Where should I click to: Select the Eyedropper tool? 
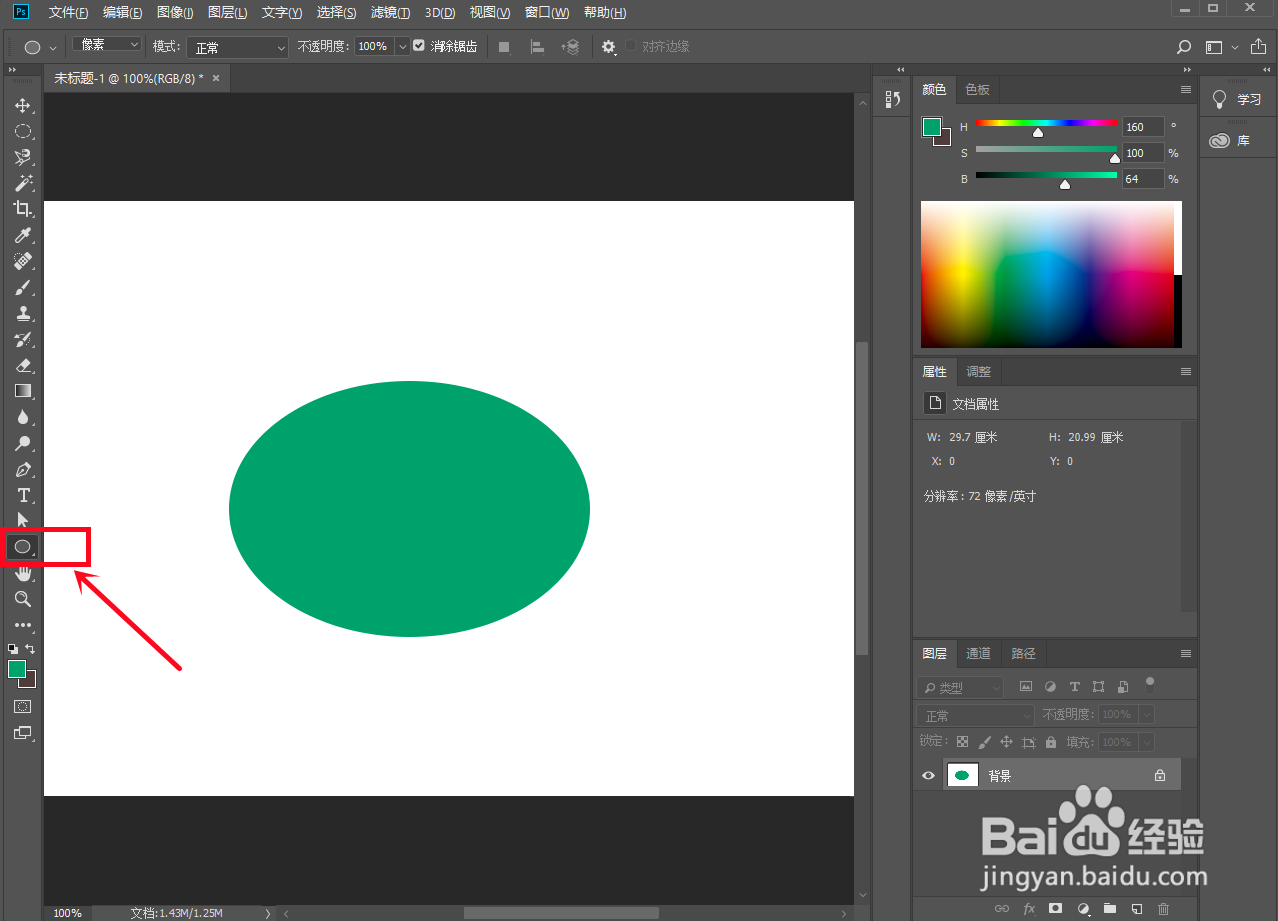pyautogui.click(x=22, y=235)
